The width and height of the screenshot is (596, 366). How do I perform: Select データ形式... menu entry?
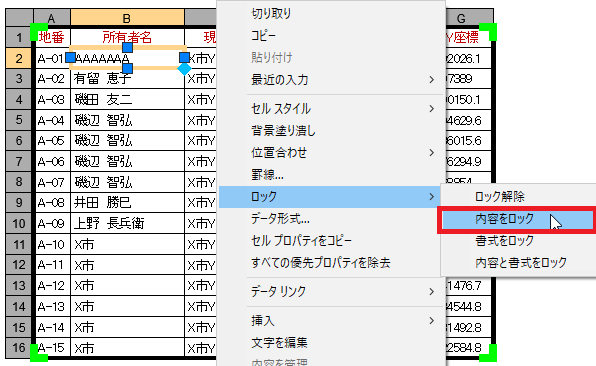click(x=331, y=219)
